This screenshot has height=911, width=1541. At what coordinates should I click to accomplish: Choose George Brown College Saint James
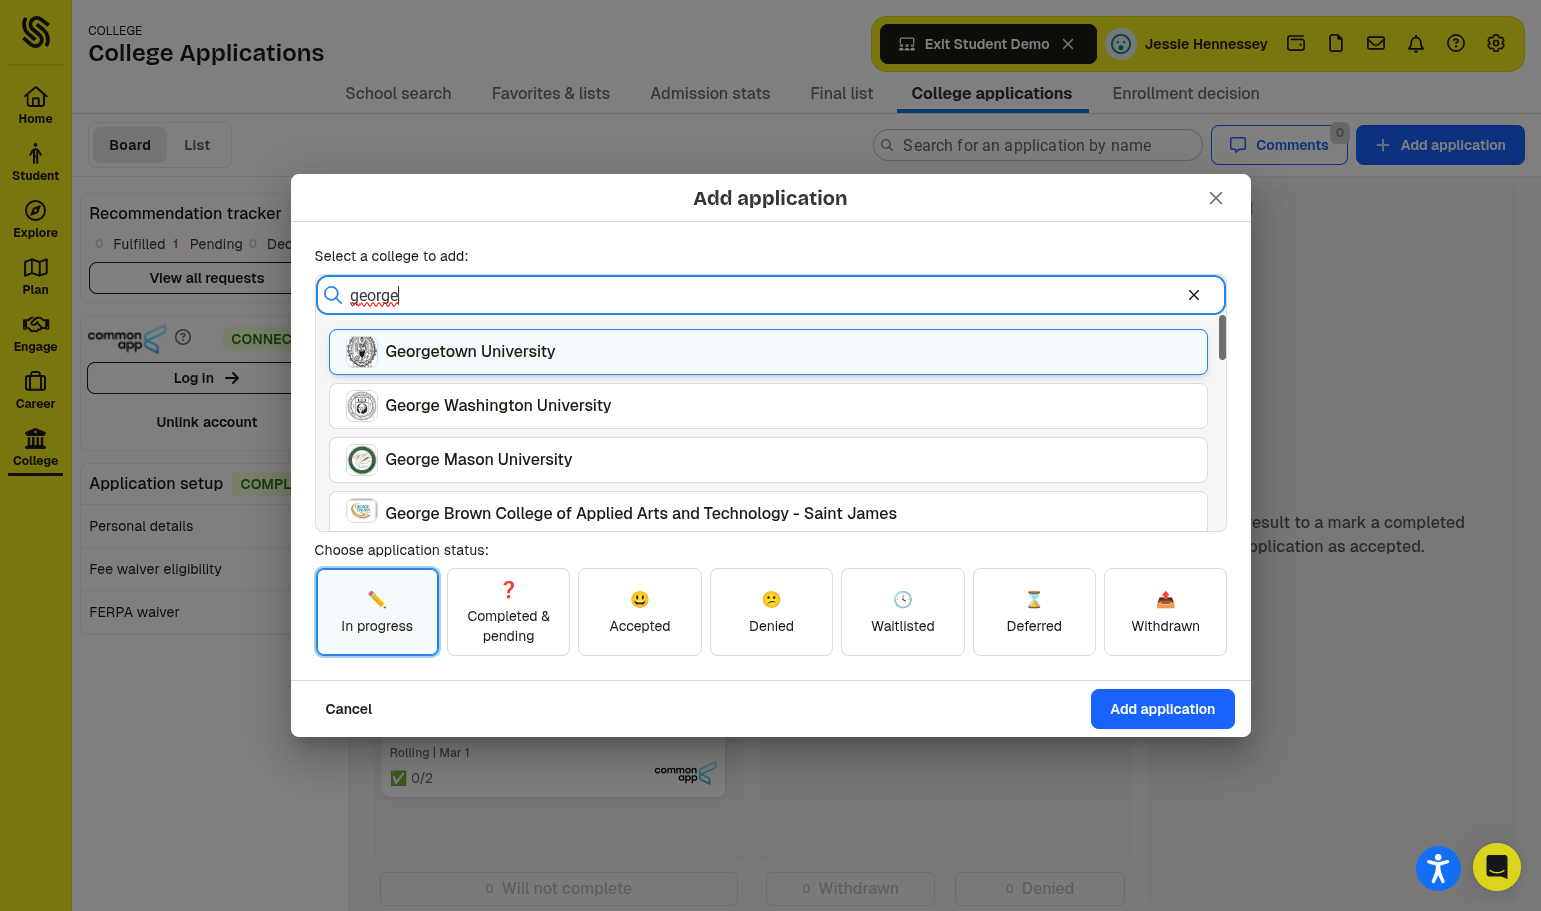[768, 512]
